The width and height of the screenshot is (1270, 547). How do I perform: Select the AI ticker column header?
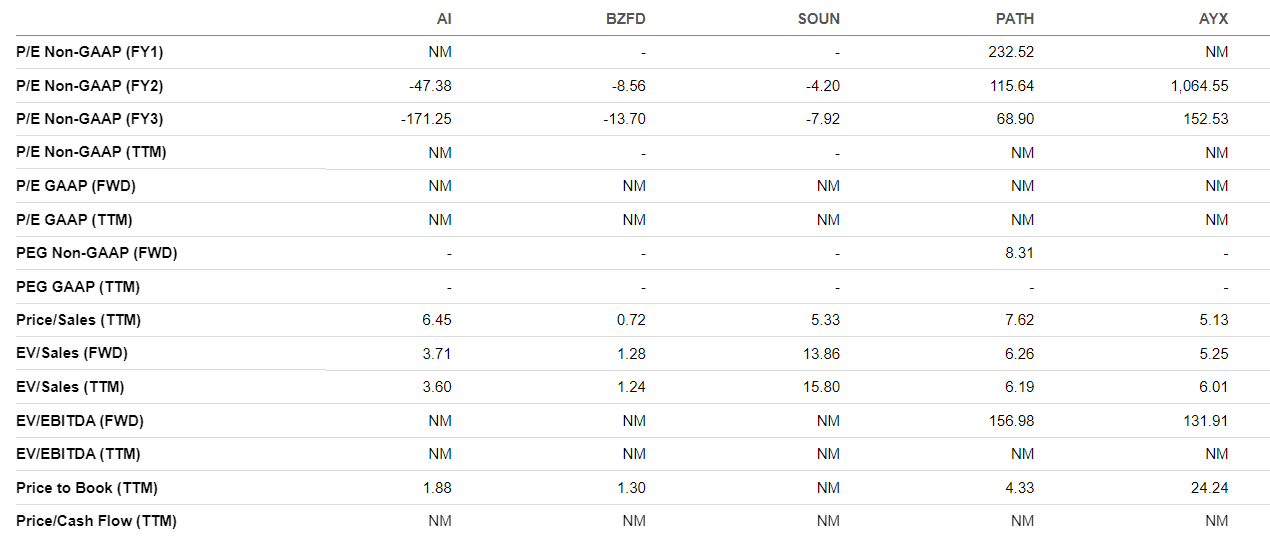[444, 19]
